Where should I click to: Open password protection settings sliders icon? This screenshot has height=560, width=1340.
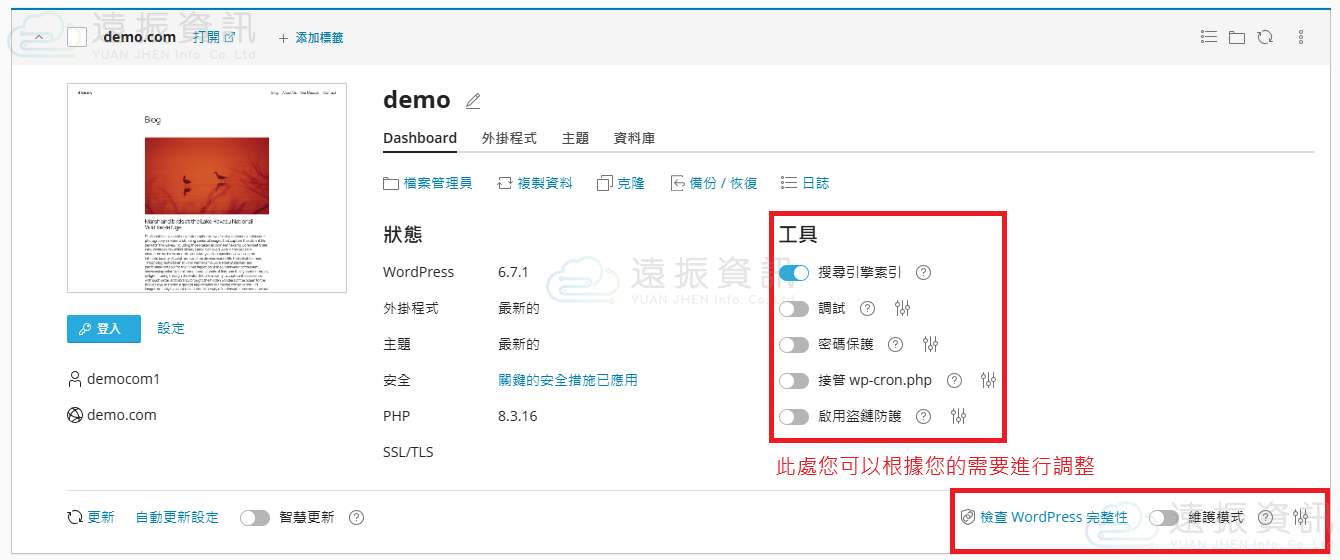pyautogui.click(x=931, y=345)
